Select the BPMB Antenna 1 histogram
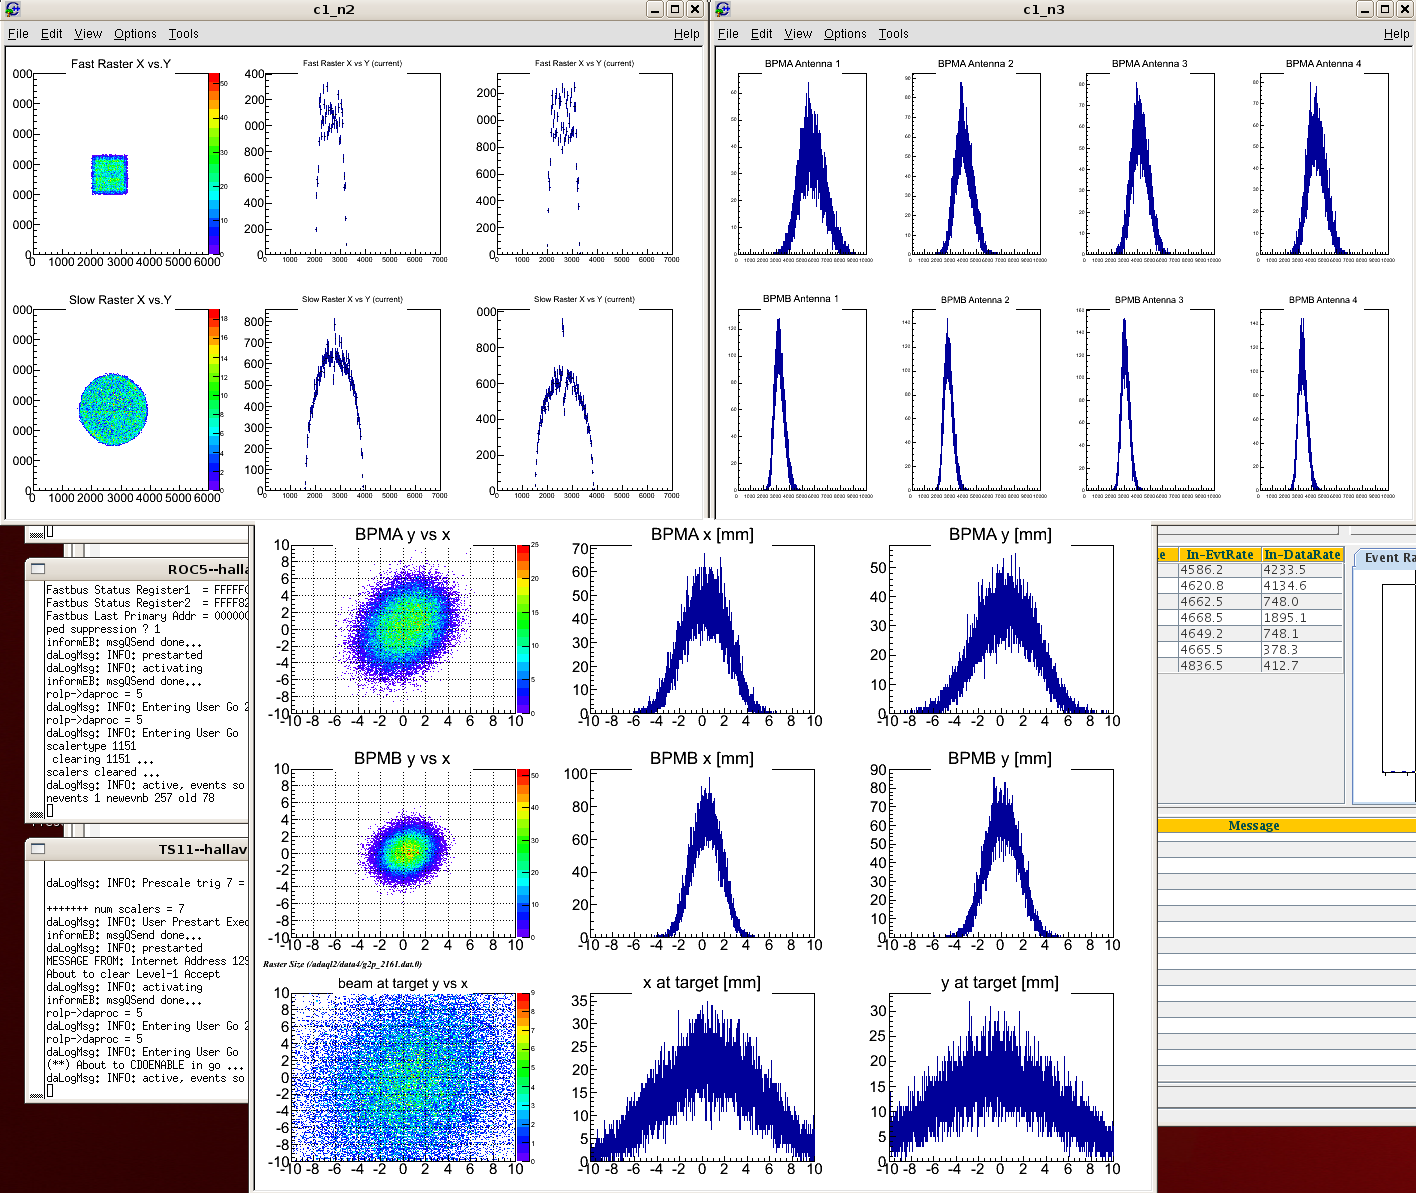The height and width of the screenshot is (1193, 1416). (x=803, y=400)
